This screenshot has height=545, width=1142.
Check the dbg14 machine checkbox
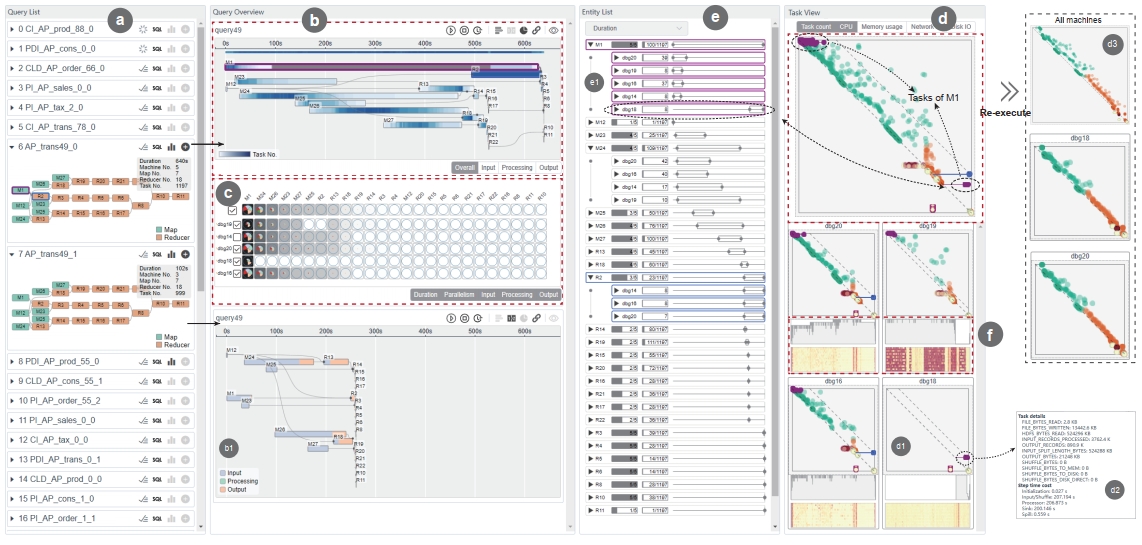[x=237, y=237]
